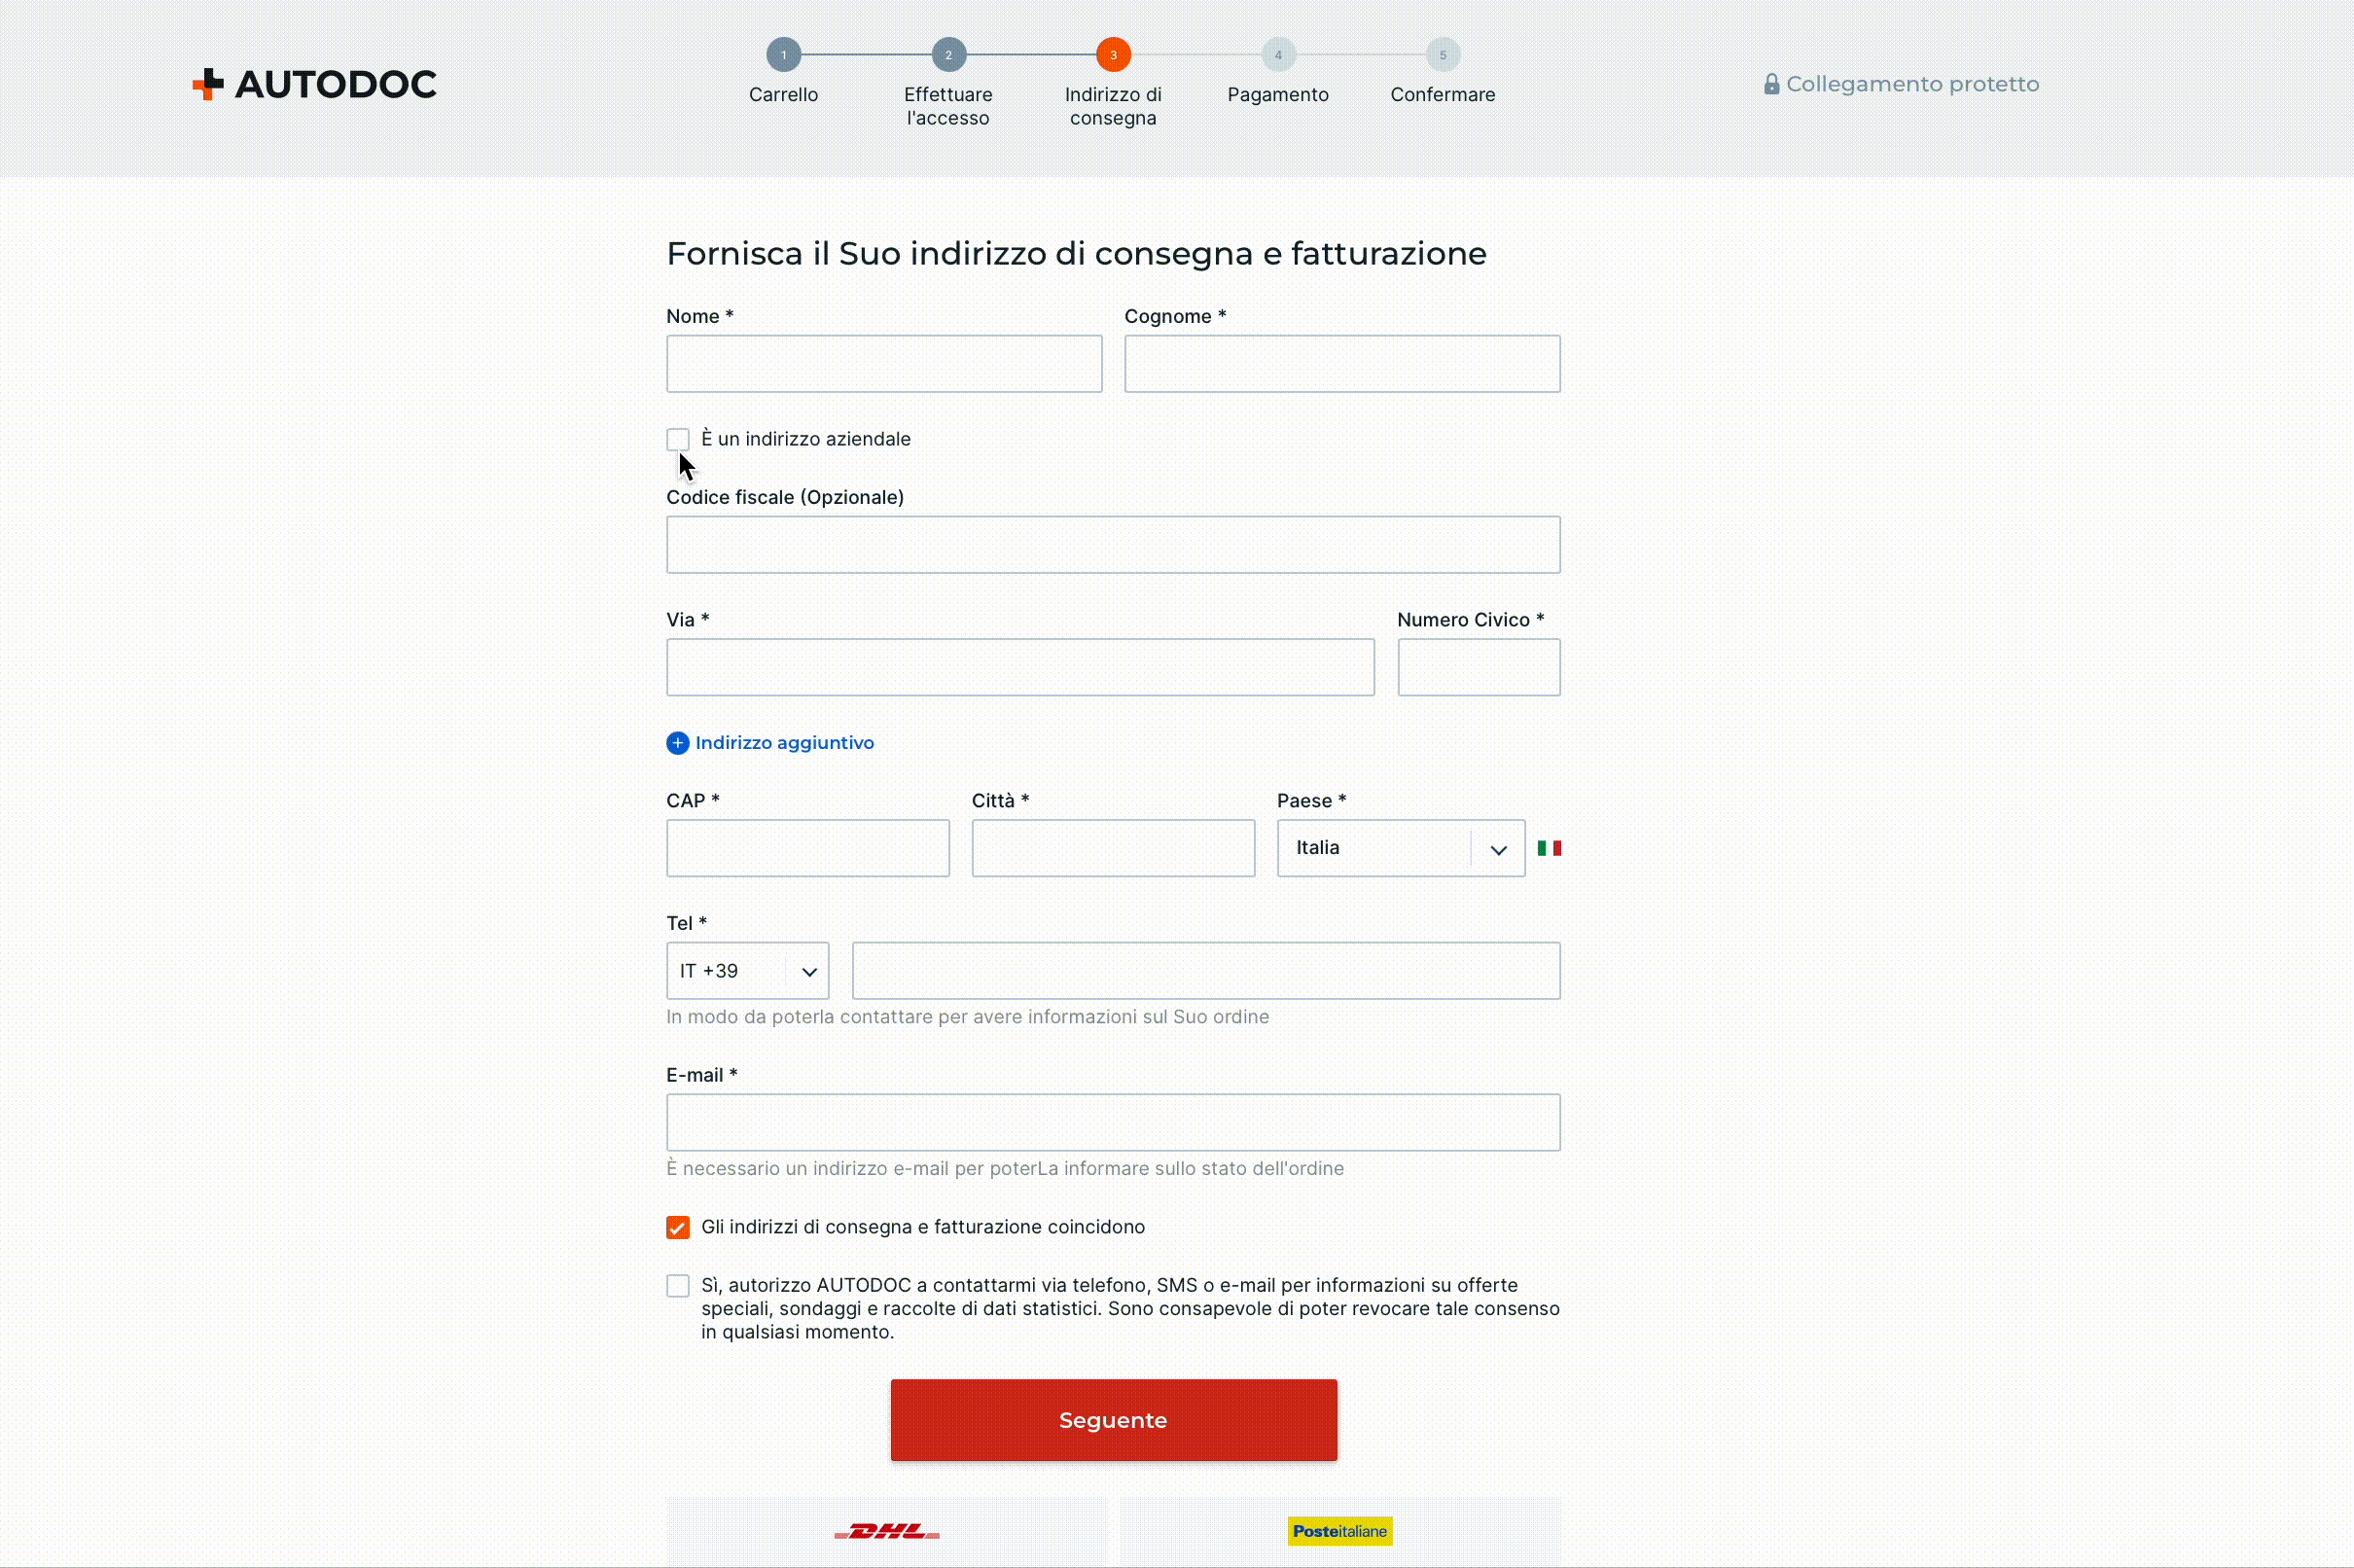This screenshot has height=1568, width=2354.
Task: Enable the business address checkbox
Action: coord(678,439)
